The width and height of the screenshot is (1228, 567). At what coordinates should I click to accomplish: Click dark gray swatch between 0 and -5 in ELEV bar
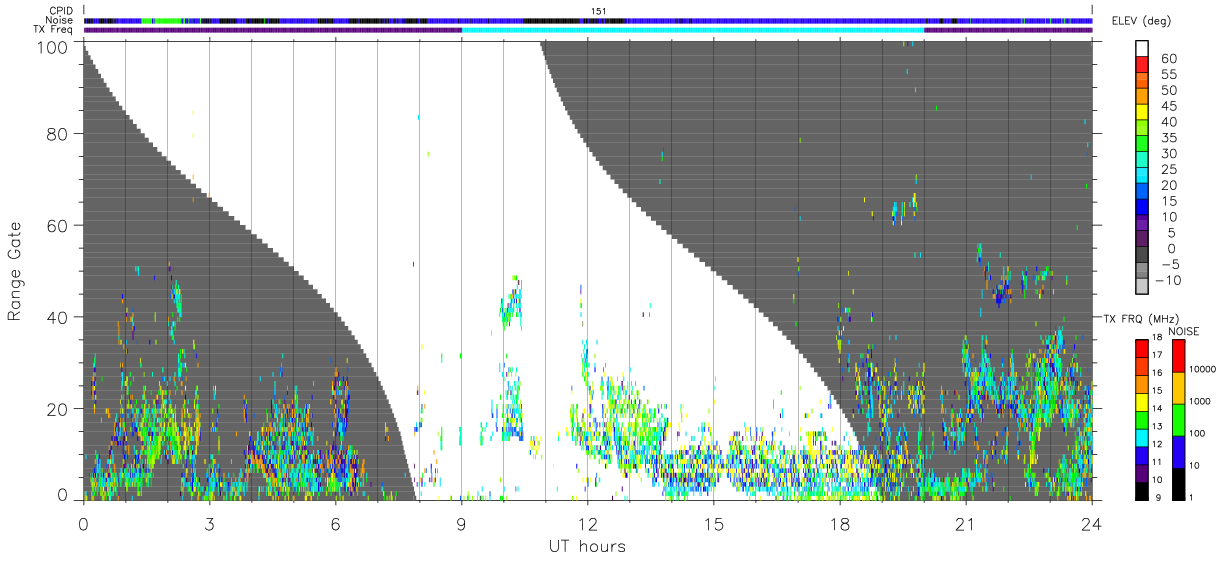point(1144,256)
